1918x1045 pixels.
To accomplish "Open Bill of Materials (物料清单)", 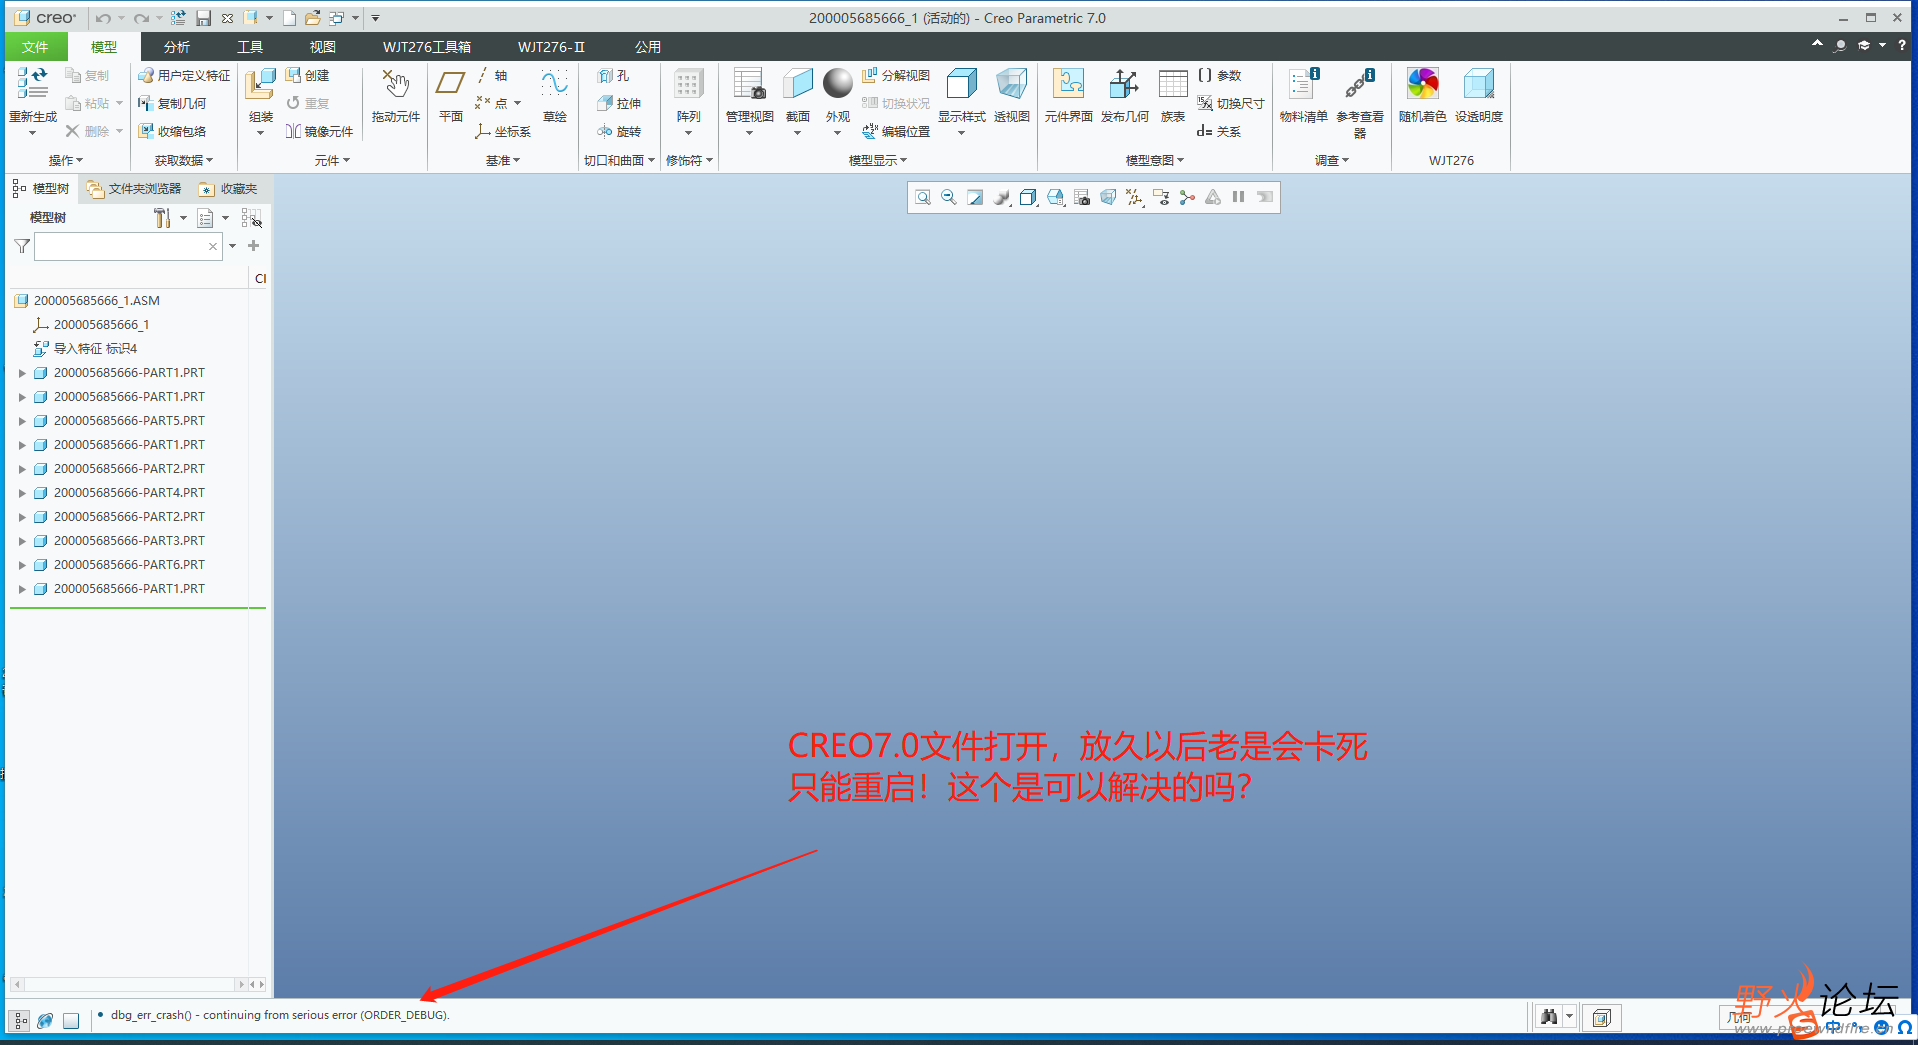I will [1303, 95].
